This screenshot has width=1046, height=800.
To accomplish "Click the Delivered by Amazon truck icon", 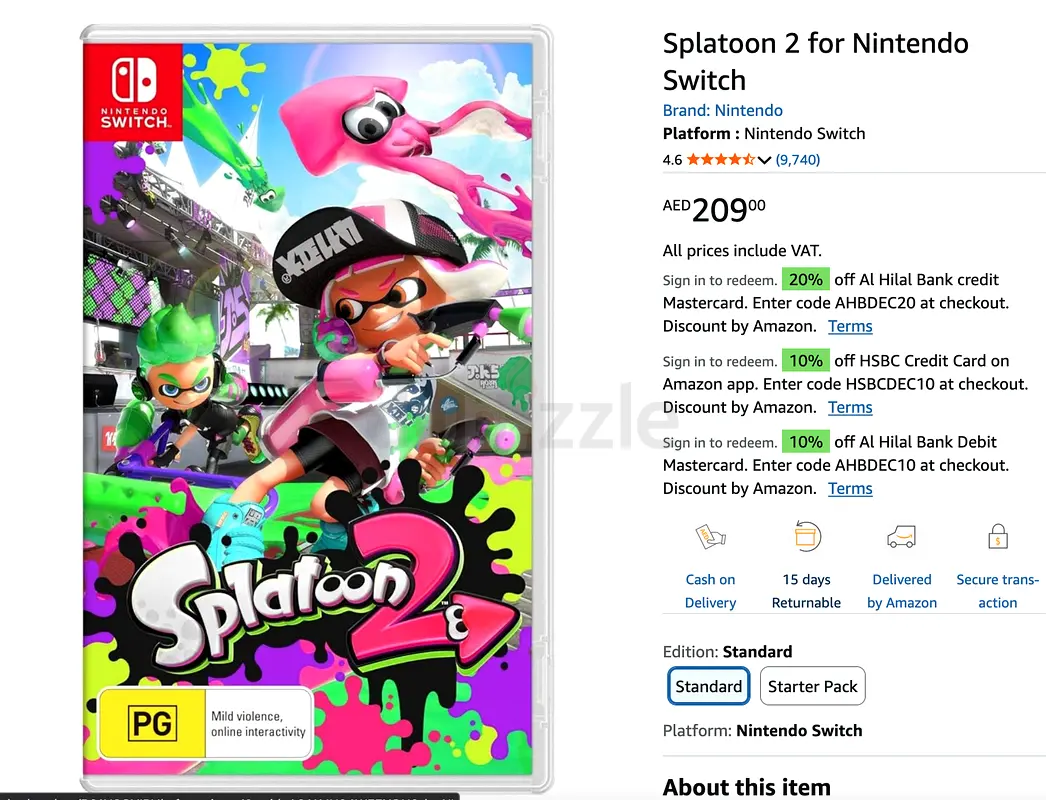I will [901, 538].
